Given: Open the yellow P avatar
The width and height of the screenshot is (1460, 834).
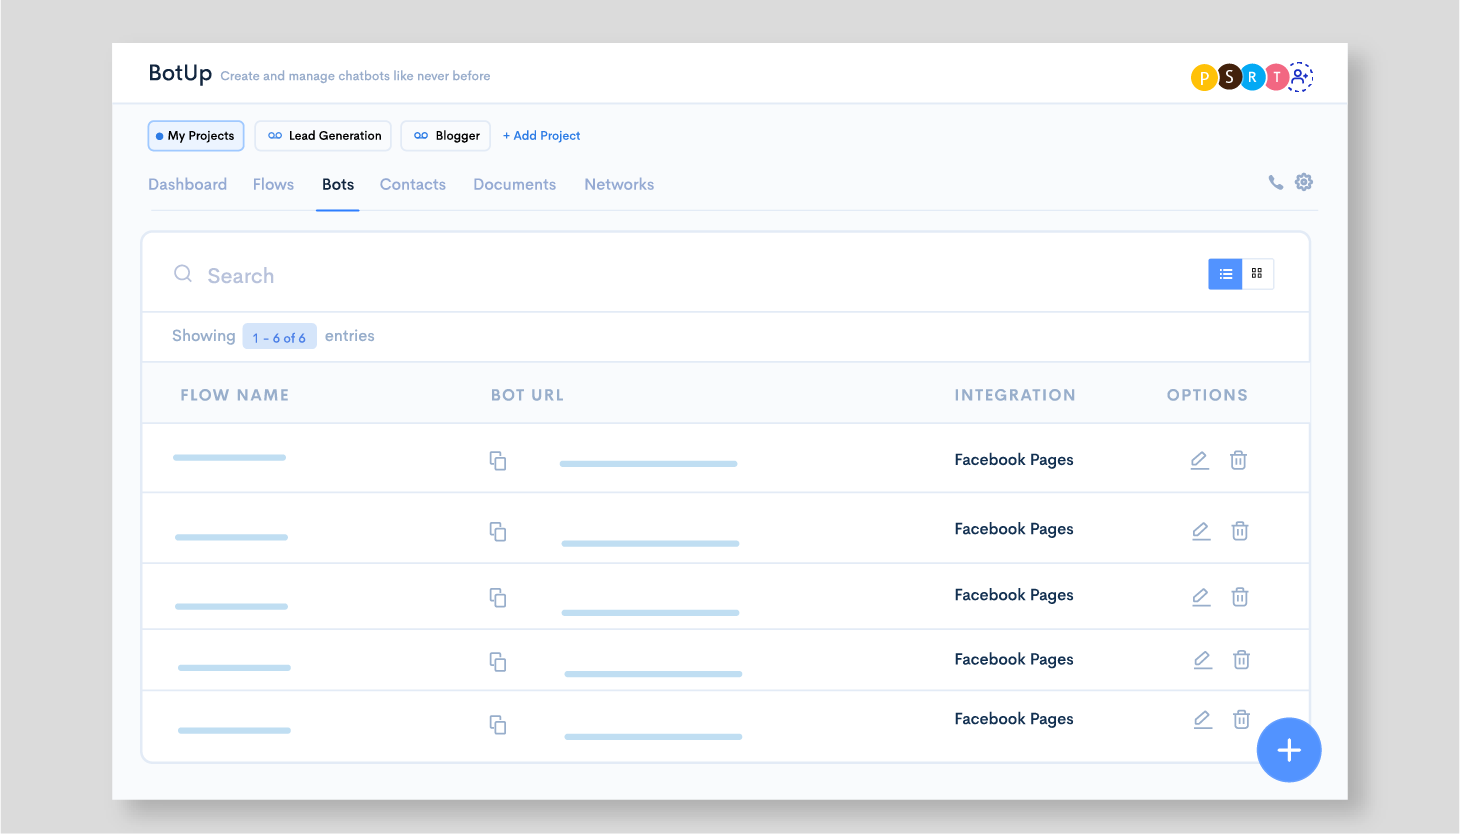Looking at the screenshot, I should coord(1204,76).
